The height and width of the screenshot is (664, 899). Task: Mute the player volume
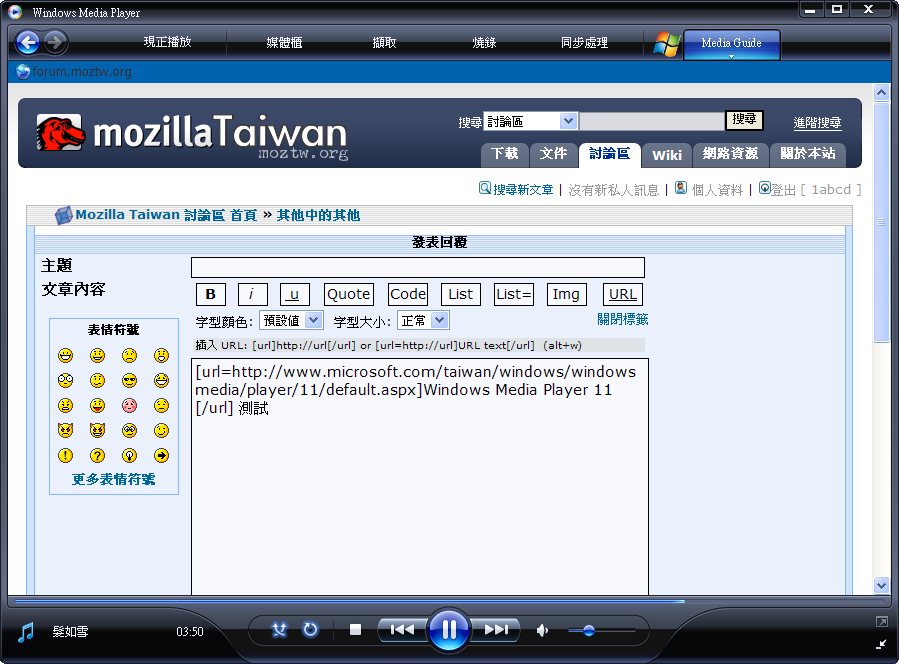[x=542, y=631]
